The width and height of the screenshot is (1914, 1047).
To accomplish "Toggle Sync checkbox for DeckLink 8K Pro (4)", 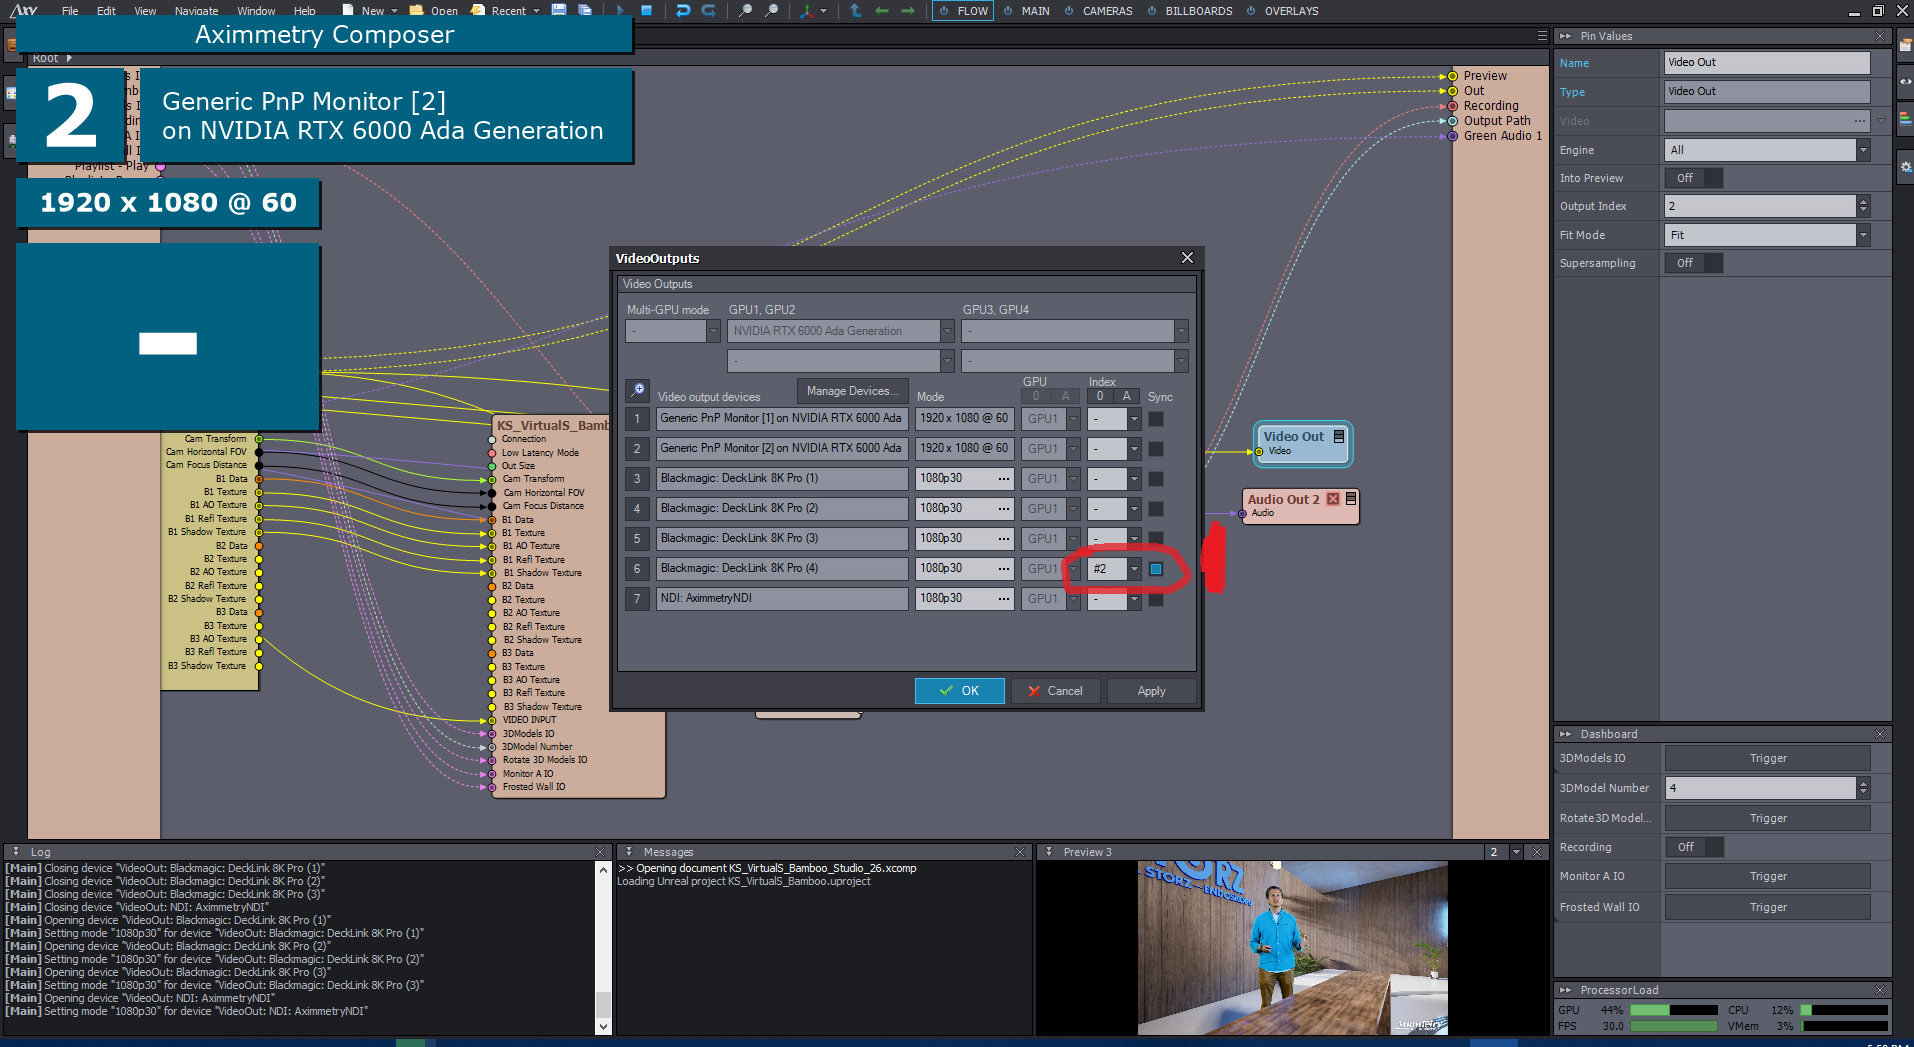I will [x=1156, y=569].
